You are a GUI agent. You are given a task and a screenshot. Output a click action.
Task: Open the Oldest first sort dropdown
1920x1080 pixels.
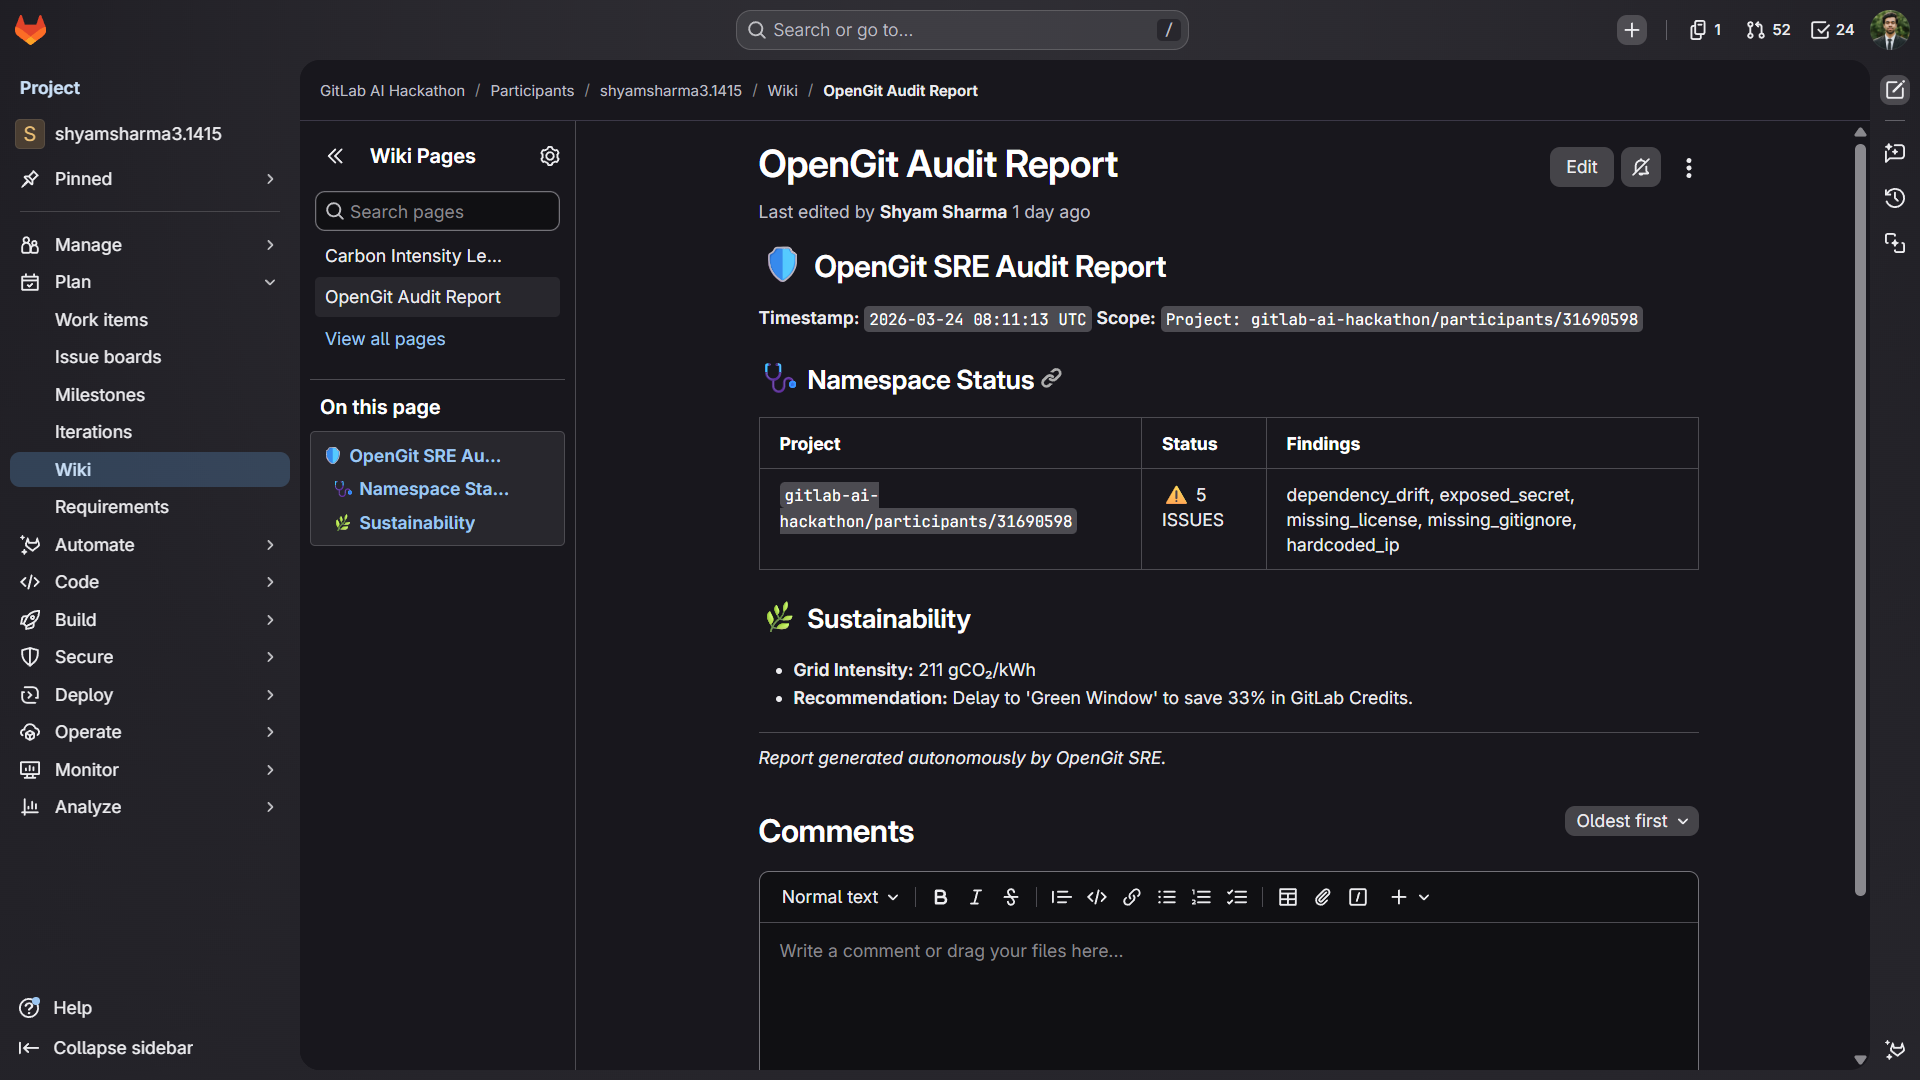tap(1631, 821)
